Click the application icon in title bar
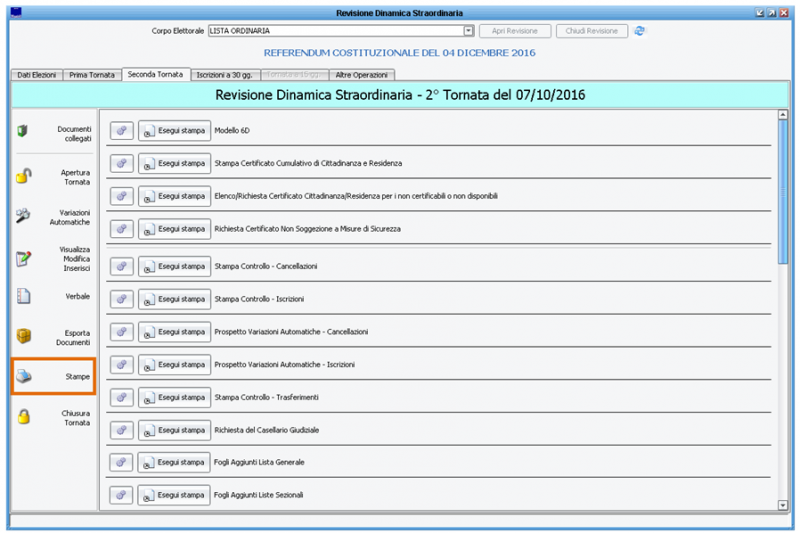This screenshot has height=533, width=800. [16, 12]
